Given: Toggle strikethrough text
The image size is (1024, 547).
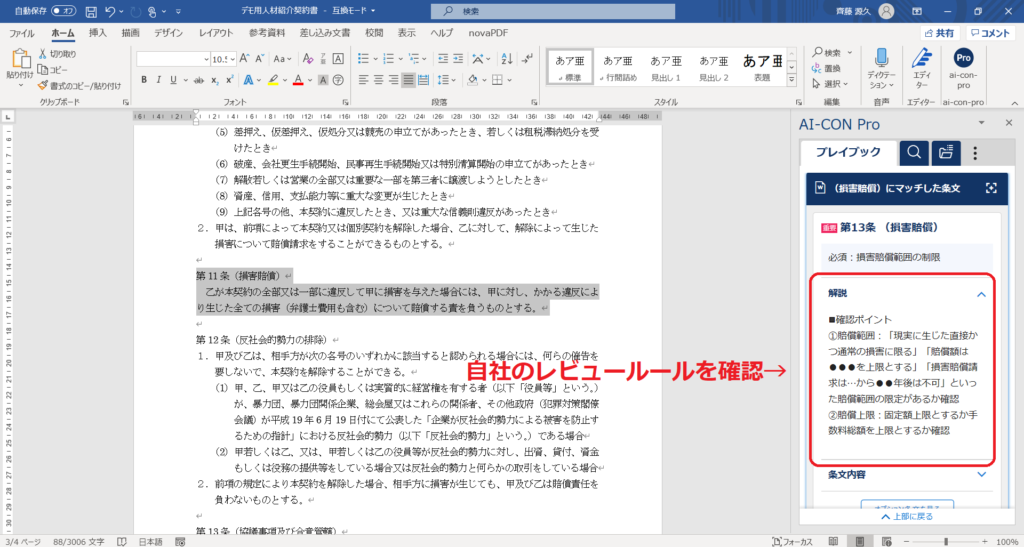Looking at the screenshot, I should click(199, 80).
